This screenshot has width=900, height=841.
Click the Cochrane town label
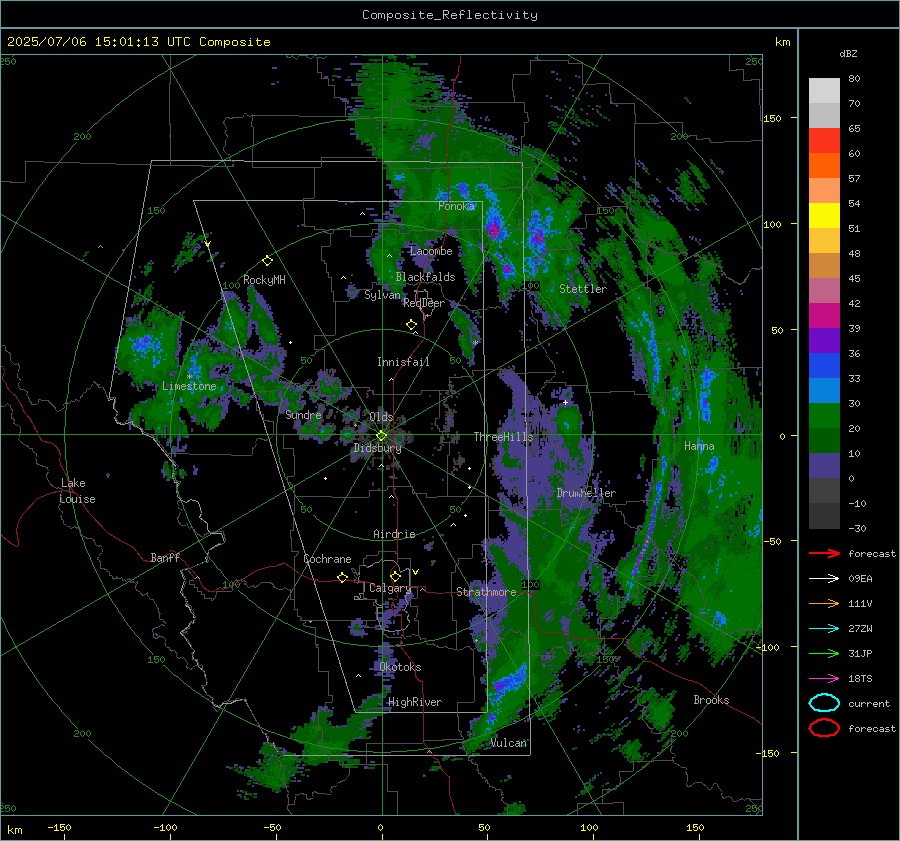[327, 559]
